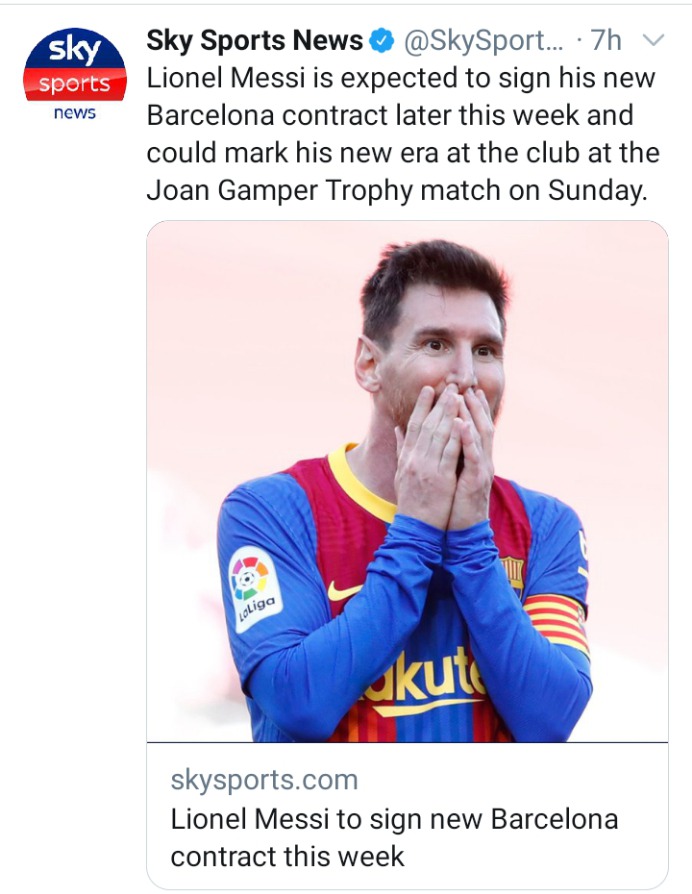The width and height of the screenshot is (692, 894).
Task: Click the blue verified badge icon
Action: pos(382,40)
